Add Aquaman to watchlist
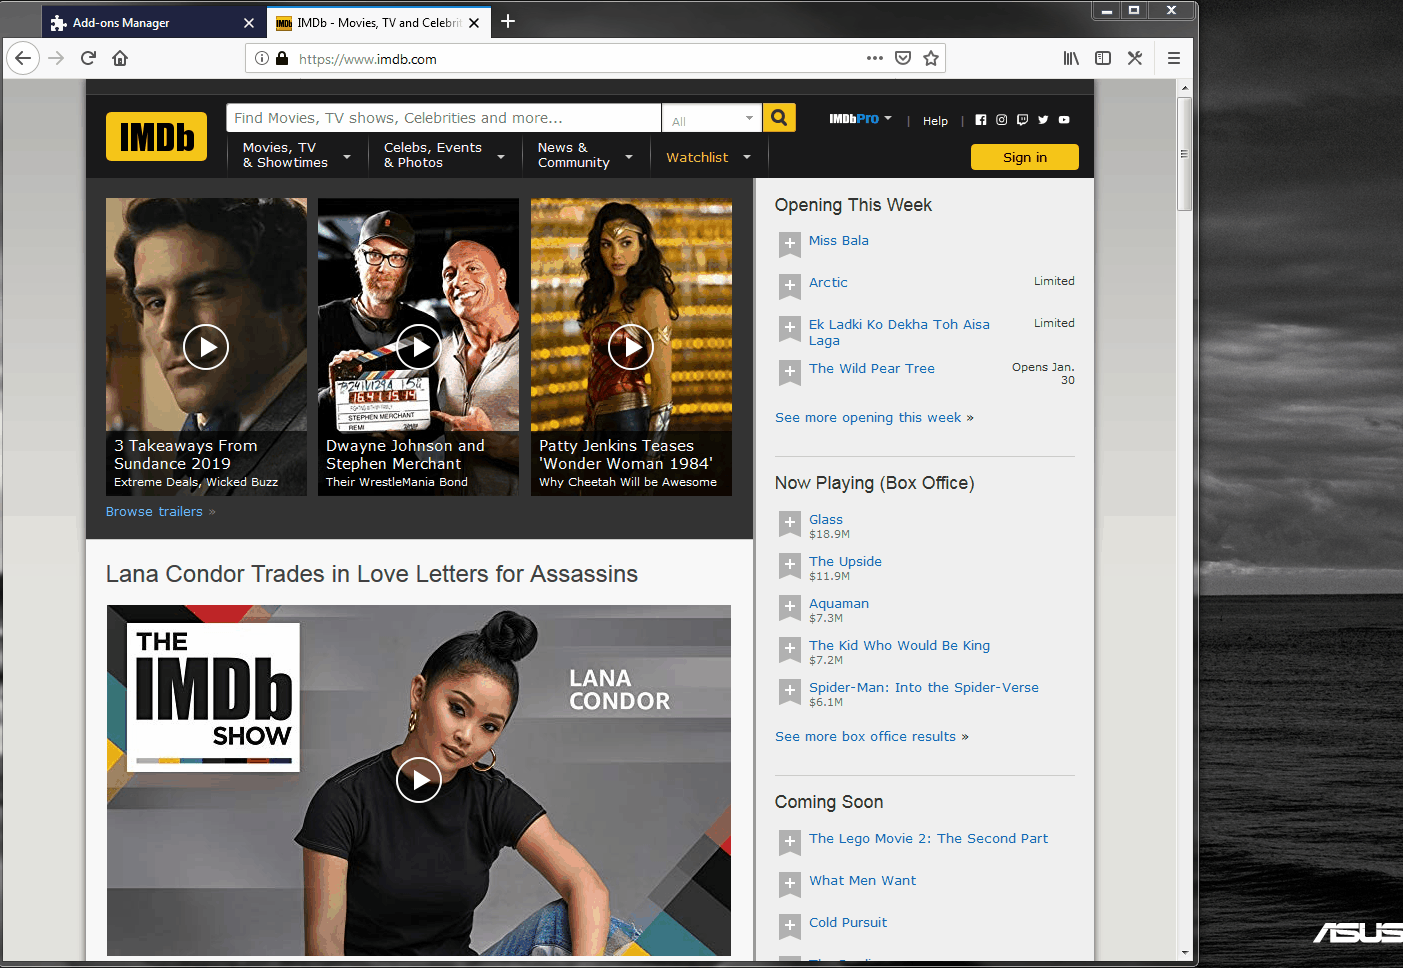This screenshot has height=968, width=1403. (790, 607)
